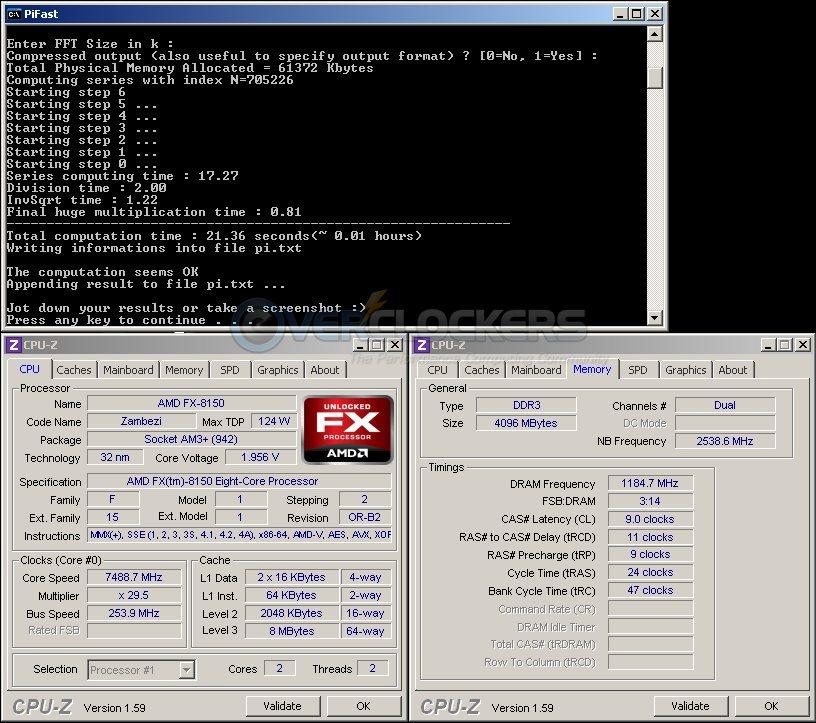816x723 pixels.
Task: Click the PiFast console title bar icon
Action: tap(14, 14)
